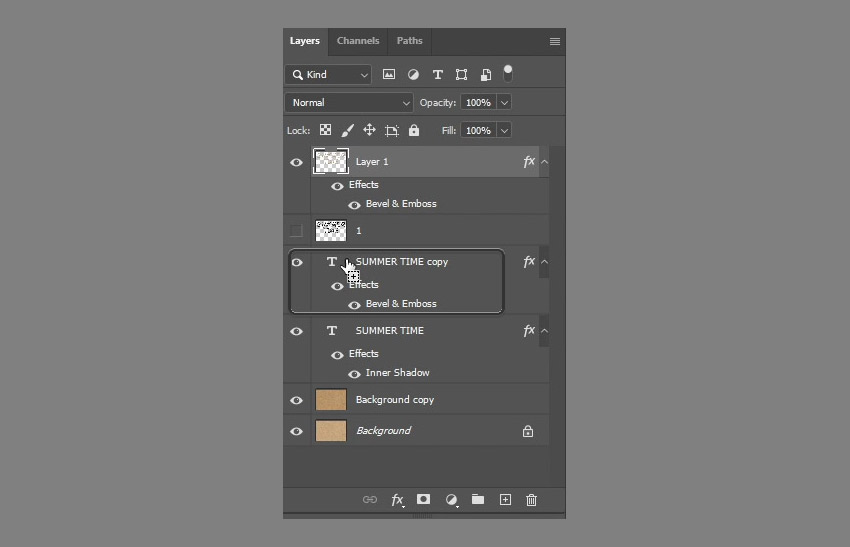Hide SUMMER TIME copy Bevel & Emboss
Image resolution: width=850 pixels, height=547 pixels.
(x=354, y=305)
